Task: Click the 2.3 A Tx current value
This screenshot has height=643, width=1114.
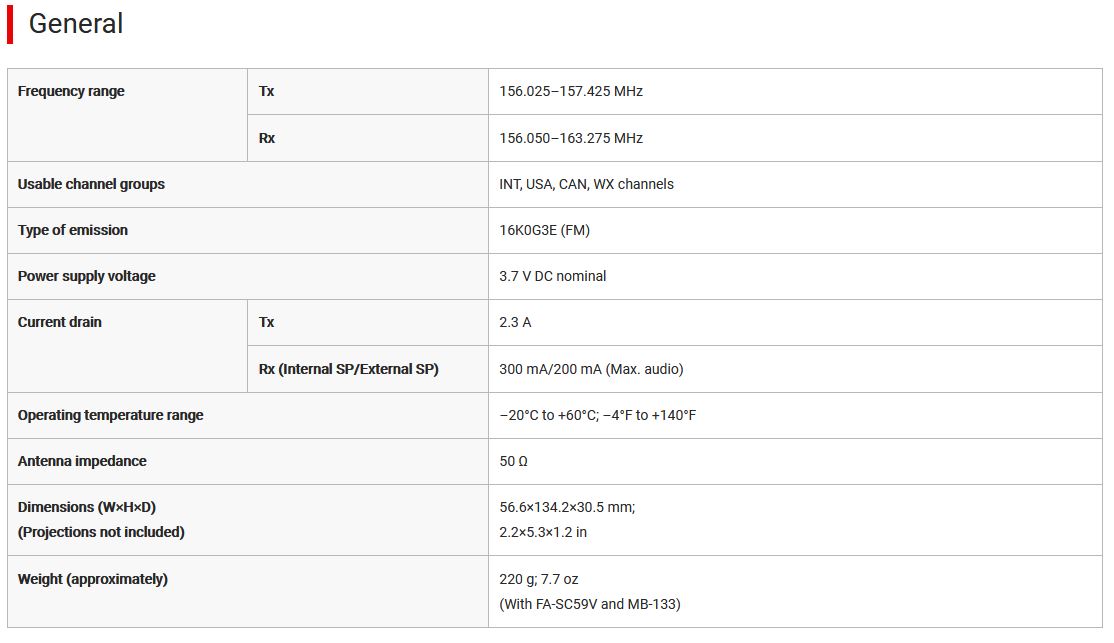Action: tap(516, 322)
